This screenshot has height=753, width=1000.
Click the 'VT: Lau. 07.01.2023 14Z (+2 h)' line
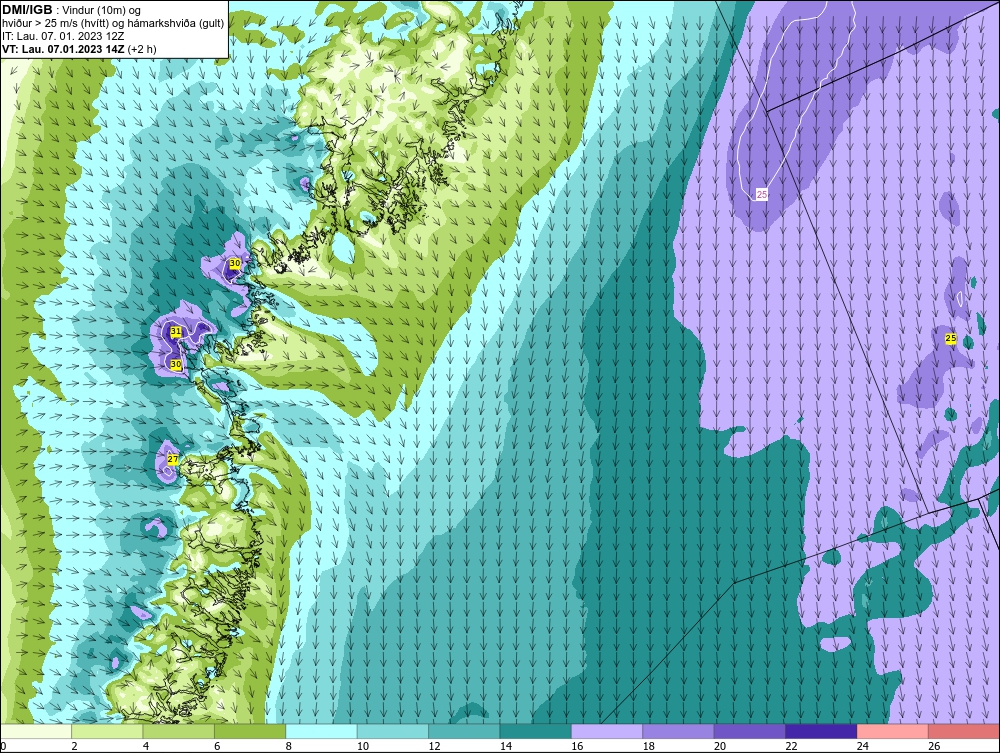(x=79, y=48)
